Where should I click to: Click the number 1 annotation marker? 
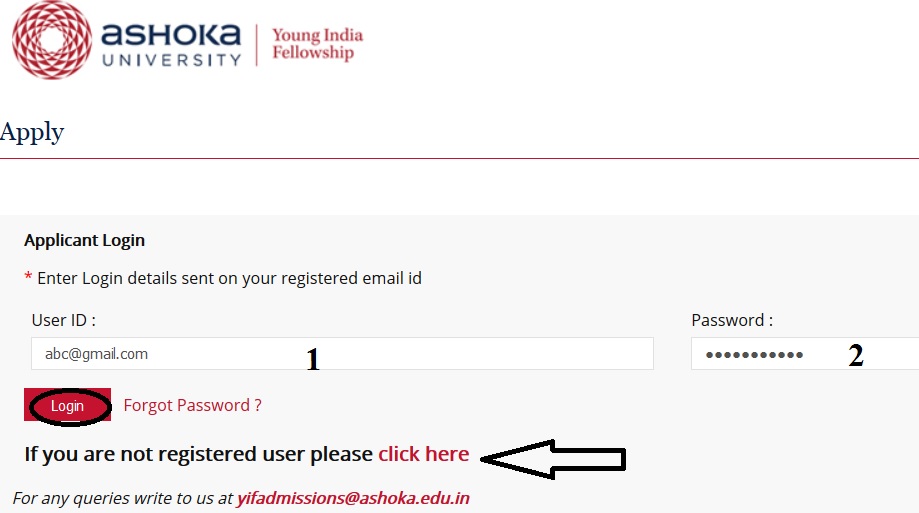tap(313, 359)
